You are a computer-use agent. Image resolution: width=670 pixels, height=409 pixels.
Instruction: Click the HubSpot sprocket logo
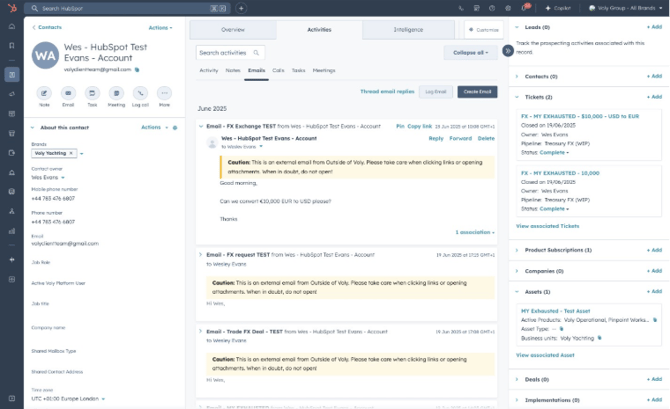(x=12, y=8)
